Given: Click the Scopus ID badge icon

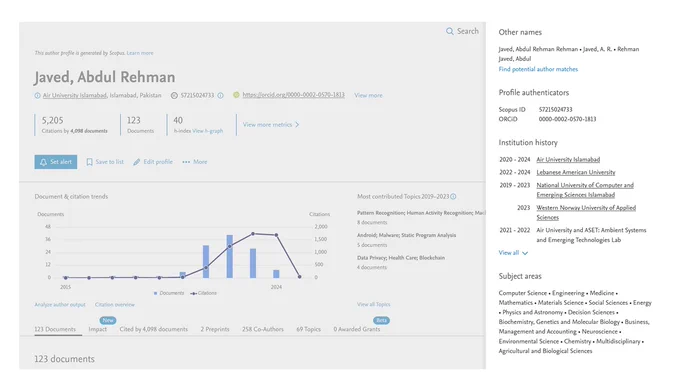Looking at the screenshot, I should click(x=174, y=95).
